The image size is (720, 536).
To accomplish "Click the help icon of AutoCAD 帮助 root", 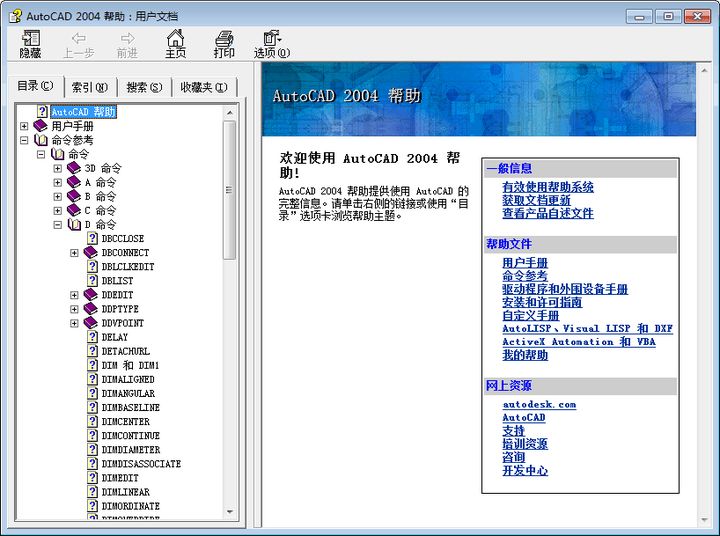I will (x=43, y=111).
